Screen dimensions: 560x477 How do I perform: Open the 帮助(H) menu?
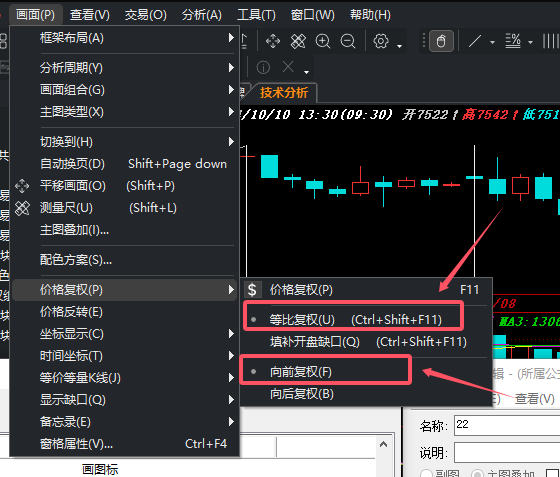(x=370, y=15)
